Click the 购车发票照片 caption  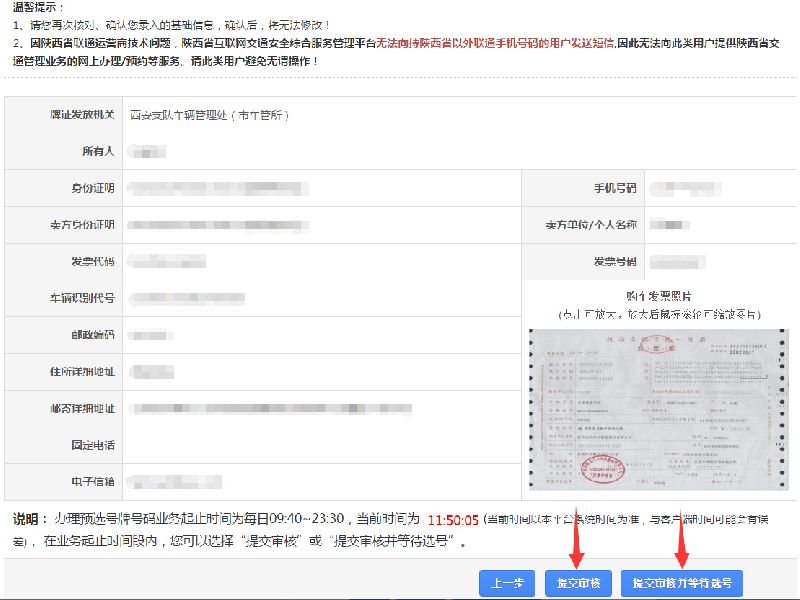coord(659,296)
